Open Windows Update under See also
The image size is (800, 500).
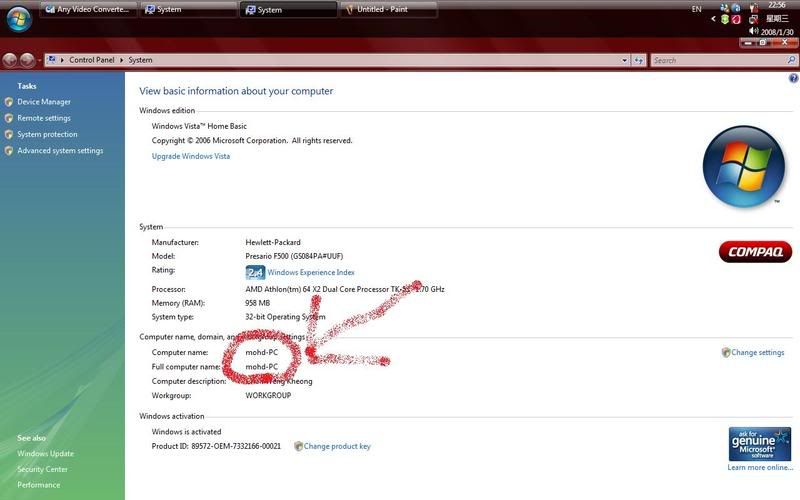45,454
